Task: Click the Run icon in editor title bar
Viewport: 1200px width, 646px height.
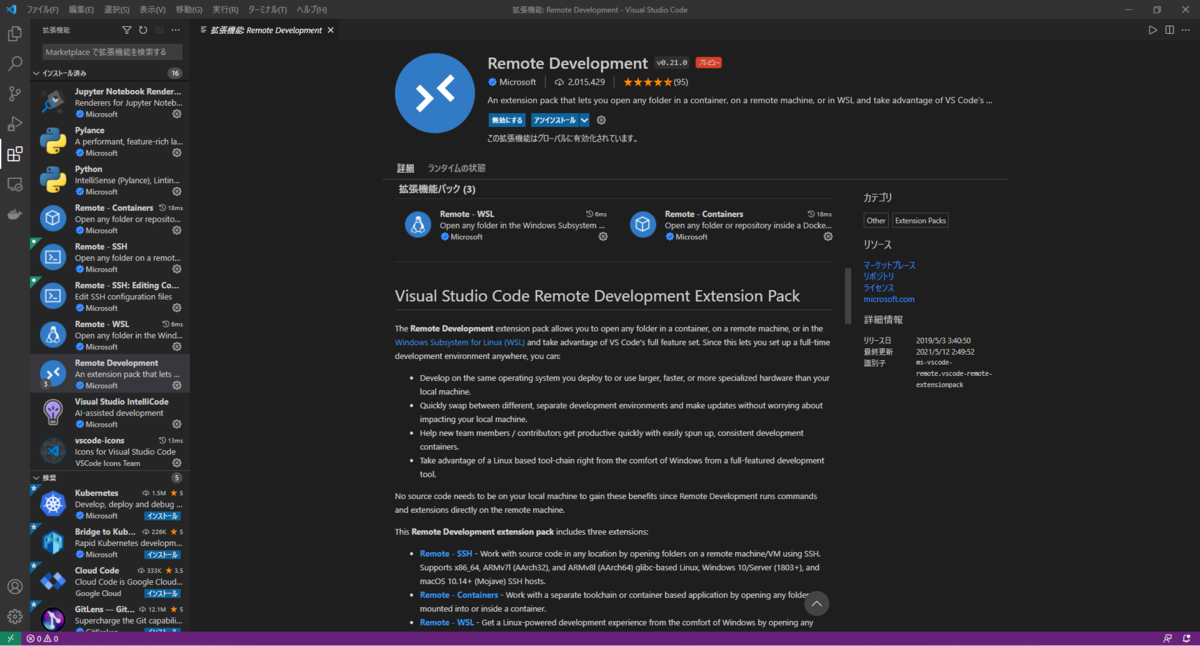Action: coord(1152,30)
